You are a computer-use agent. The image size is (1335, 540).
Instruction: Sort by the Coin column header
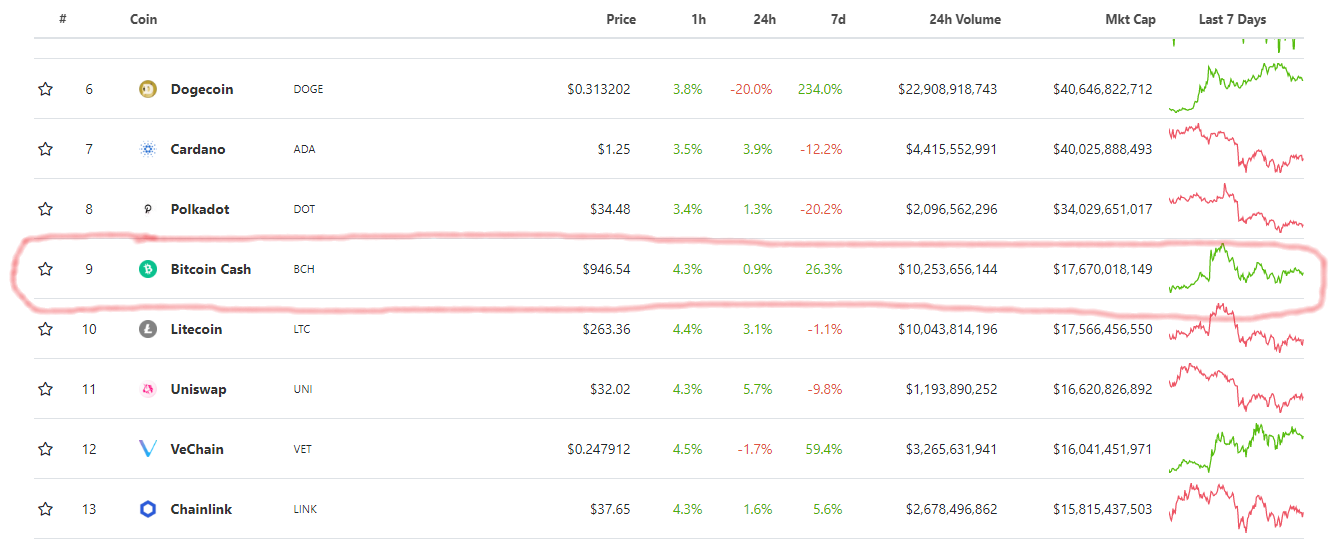click(143, 19)
